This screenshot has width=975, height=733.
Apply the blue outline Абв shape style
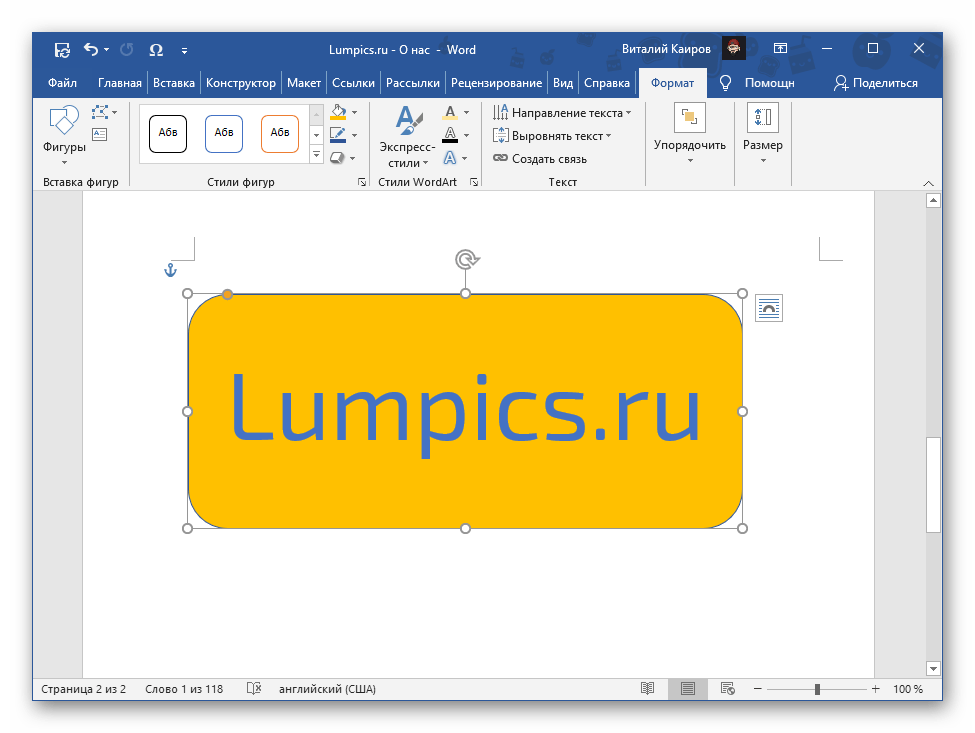[224, 133]
